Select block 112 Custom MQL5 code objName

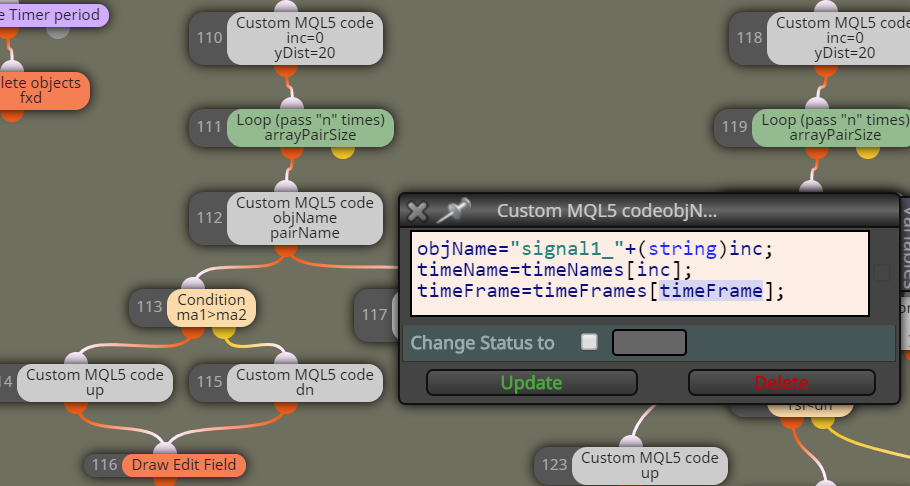[x=305, y=218]
